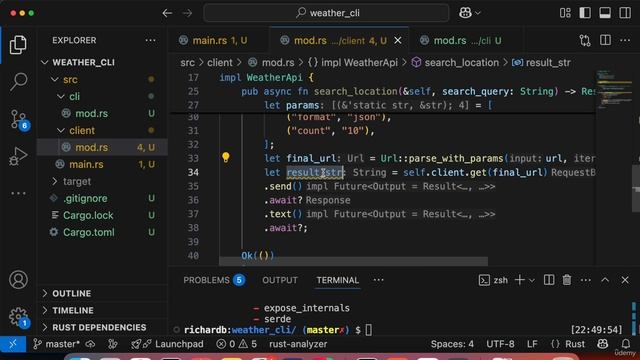
Task: Open Cargo.toml in the file tree
Action: 89,232
